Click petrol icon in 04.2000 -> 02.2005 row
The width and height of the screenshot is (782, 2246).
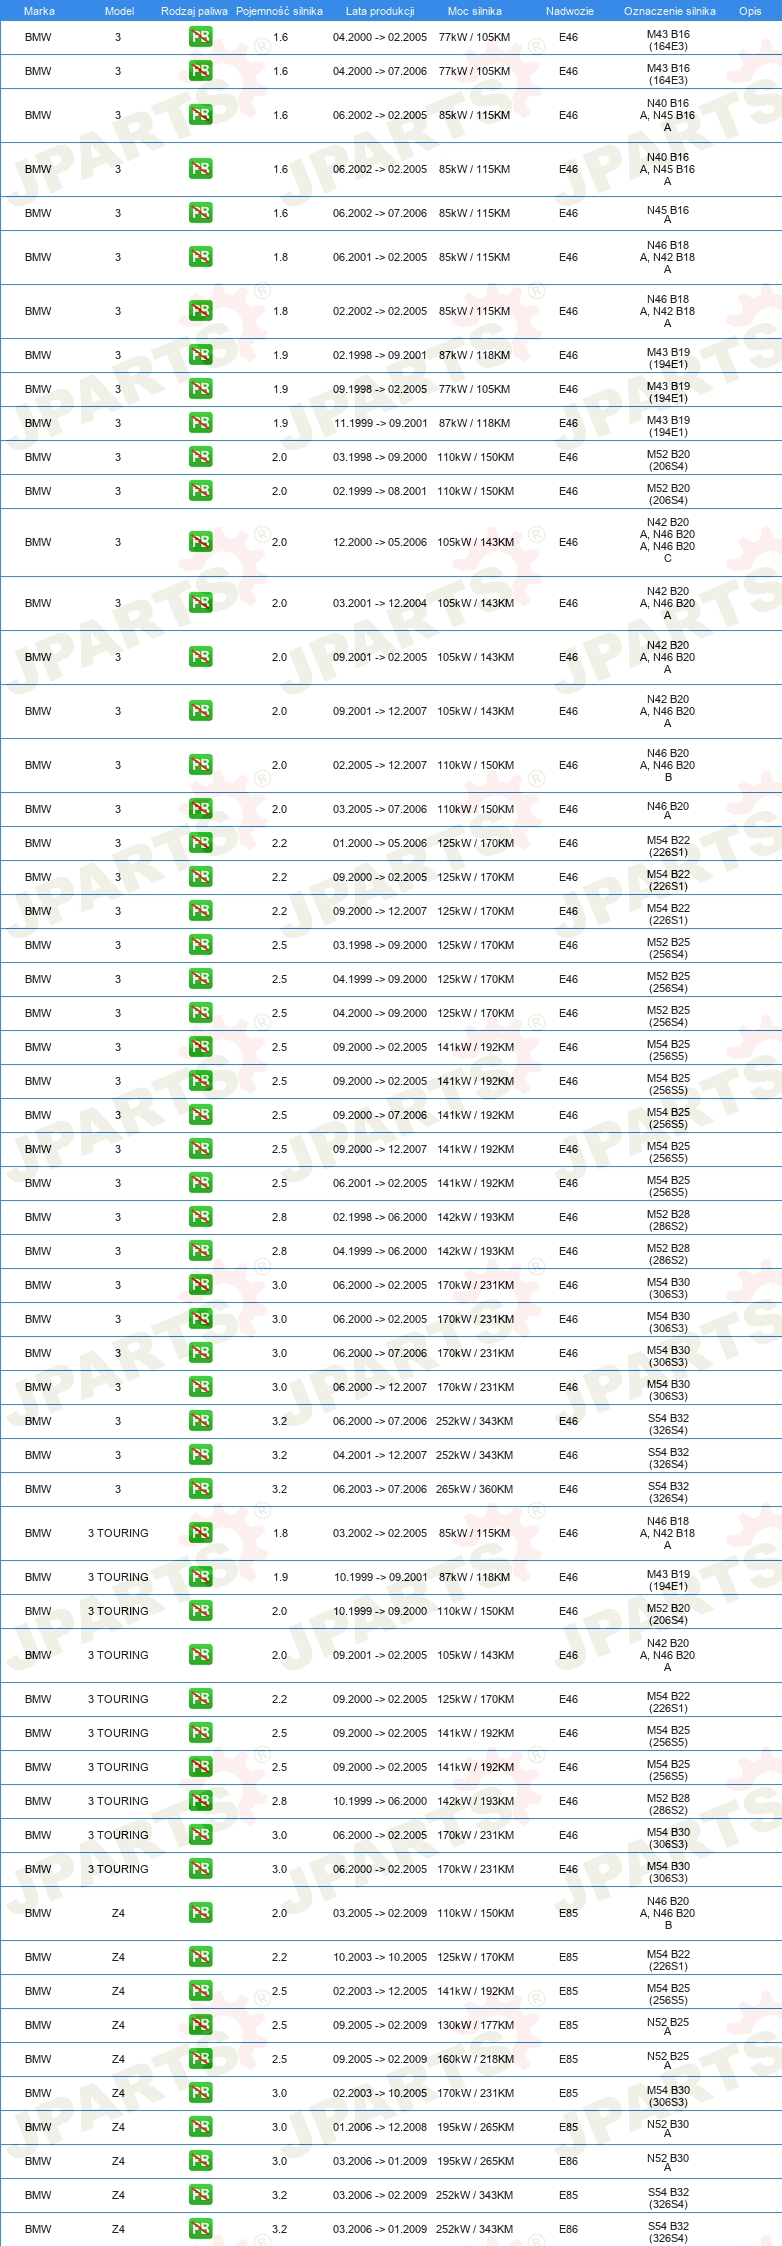coord(200,37)
